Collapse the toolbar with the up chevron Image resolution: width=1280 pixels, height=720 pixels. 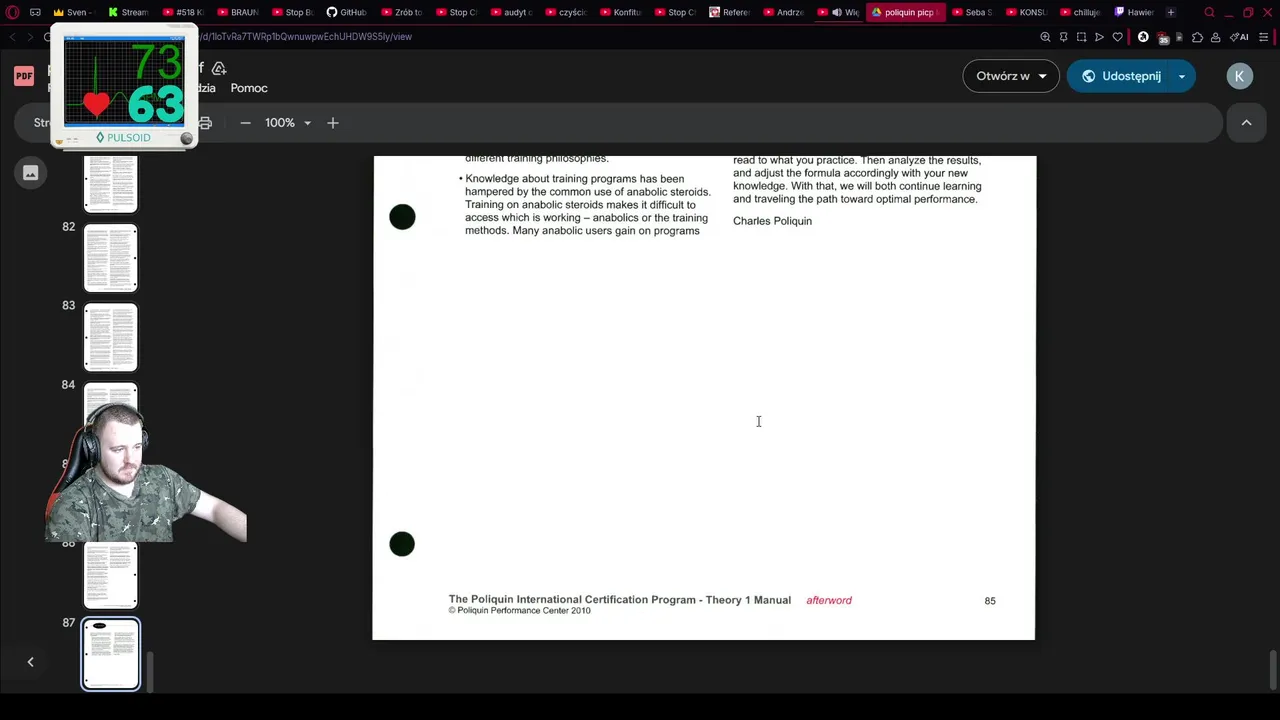pos(1246,123)
